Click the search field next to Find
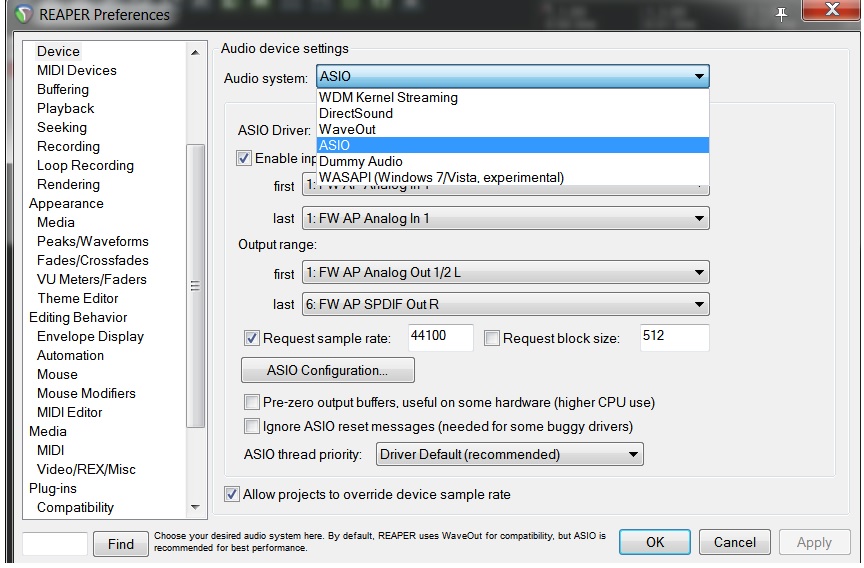 click(x=55, y=544)
